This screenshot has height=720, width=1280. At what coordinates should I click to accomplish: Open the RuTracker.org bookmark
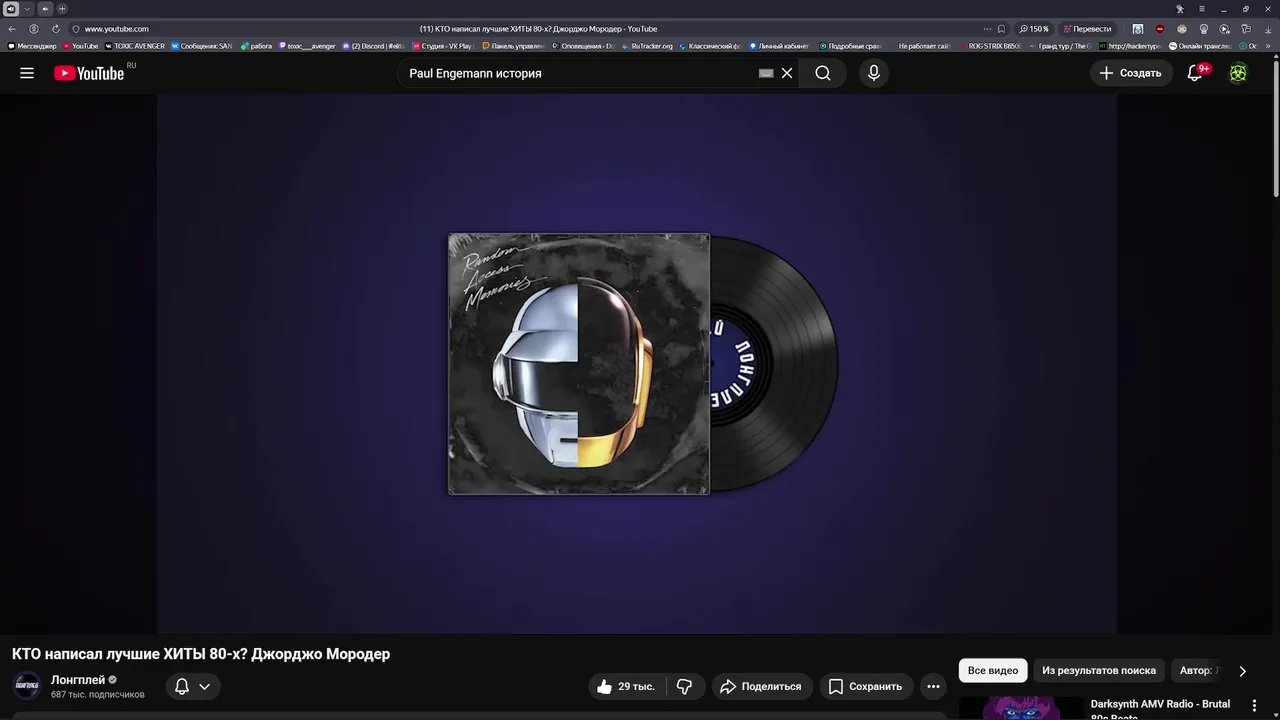648,46
